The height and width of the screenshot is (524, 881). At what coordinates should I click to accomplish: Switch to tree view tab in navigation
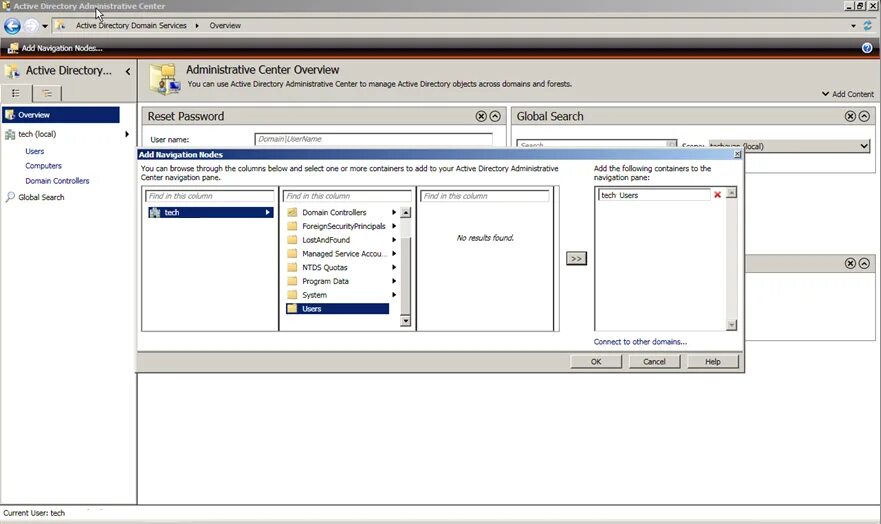click(47, 93)
